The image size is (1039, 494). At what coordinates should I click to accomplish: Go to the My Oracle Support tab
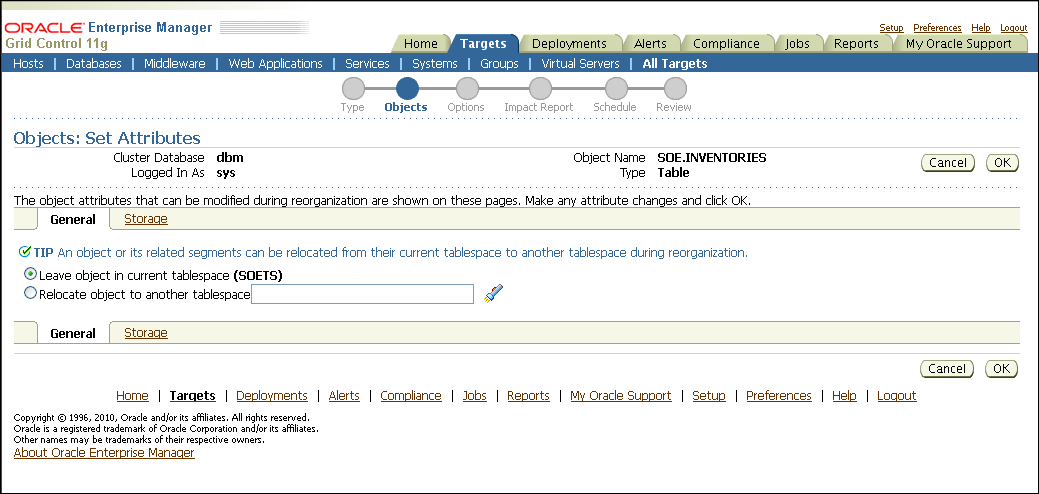click(x=958, y=44)
